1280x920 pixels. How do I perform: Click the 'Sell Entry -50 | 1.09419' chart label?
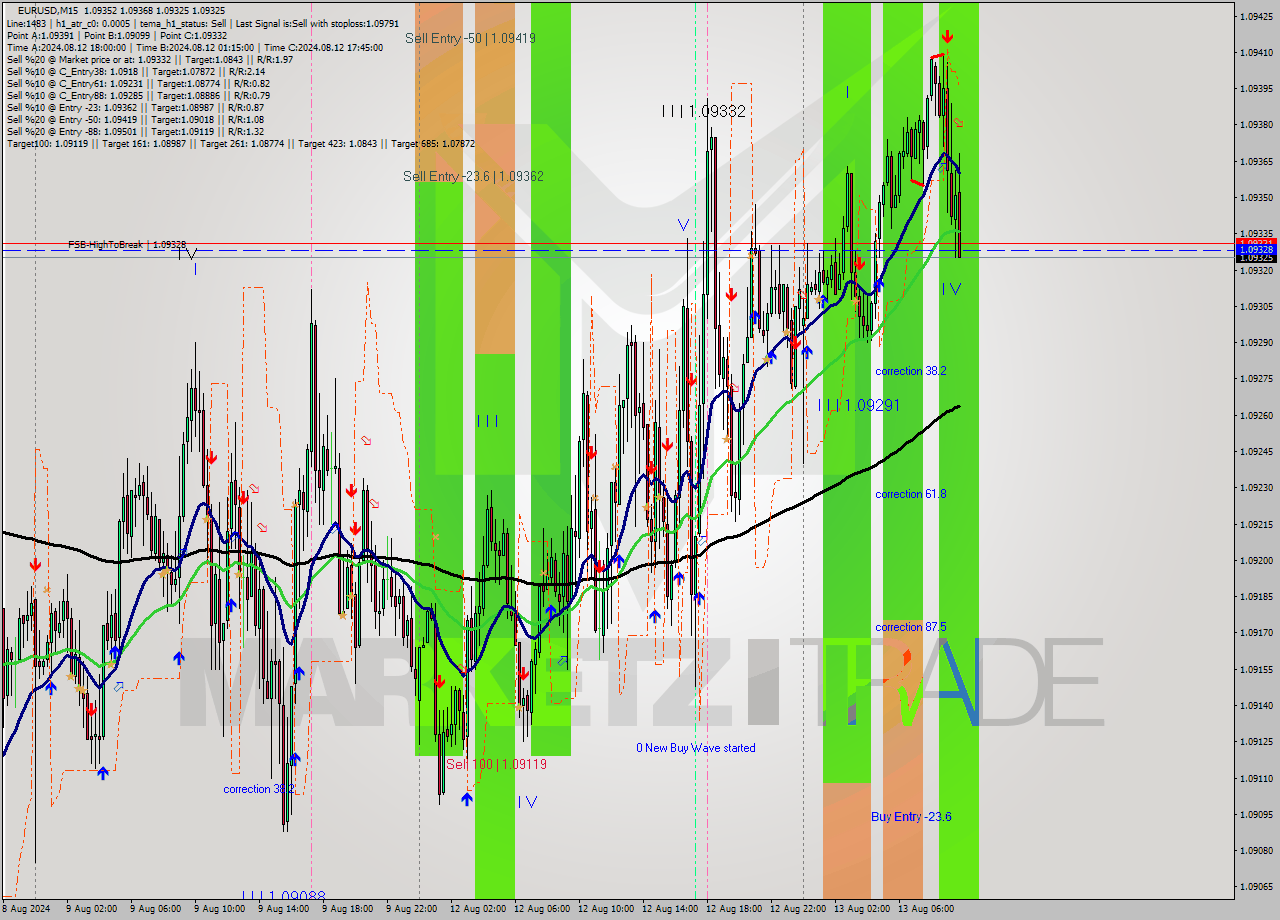[470, 38]
